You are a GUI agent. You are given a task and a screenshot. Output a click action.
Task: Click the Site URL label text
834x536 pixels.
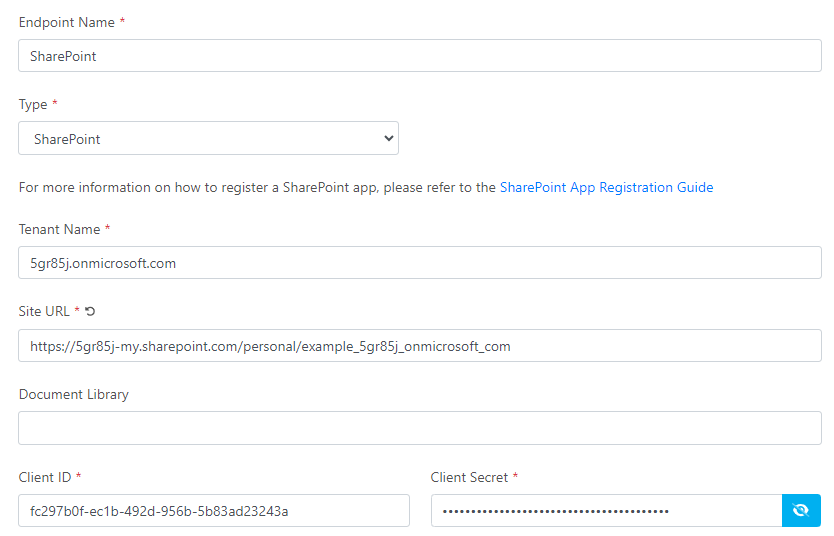[x=44, y=312]
